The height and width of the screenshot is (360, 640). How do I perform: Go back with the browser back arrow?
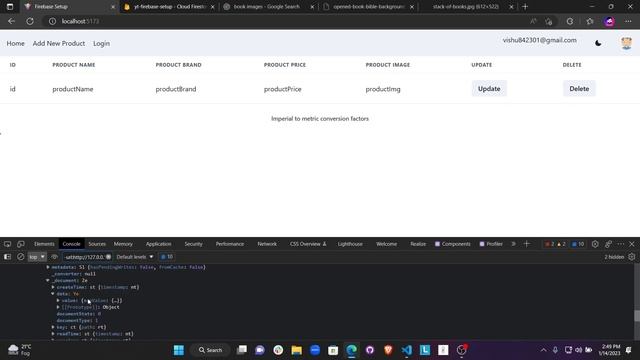(x=11, y=21)
